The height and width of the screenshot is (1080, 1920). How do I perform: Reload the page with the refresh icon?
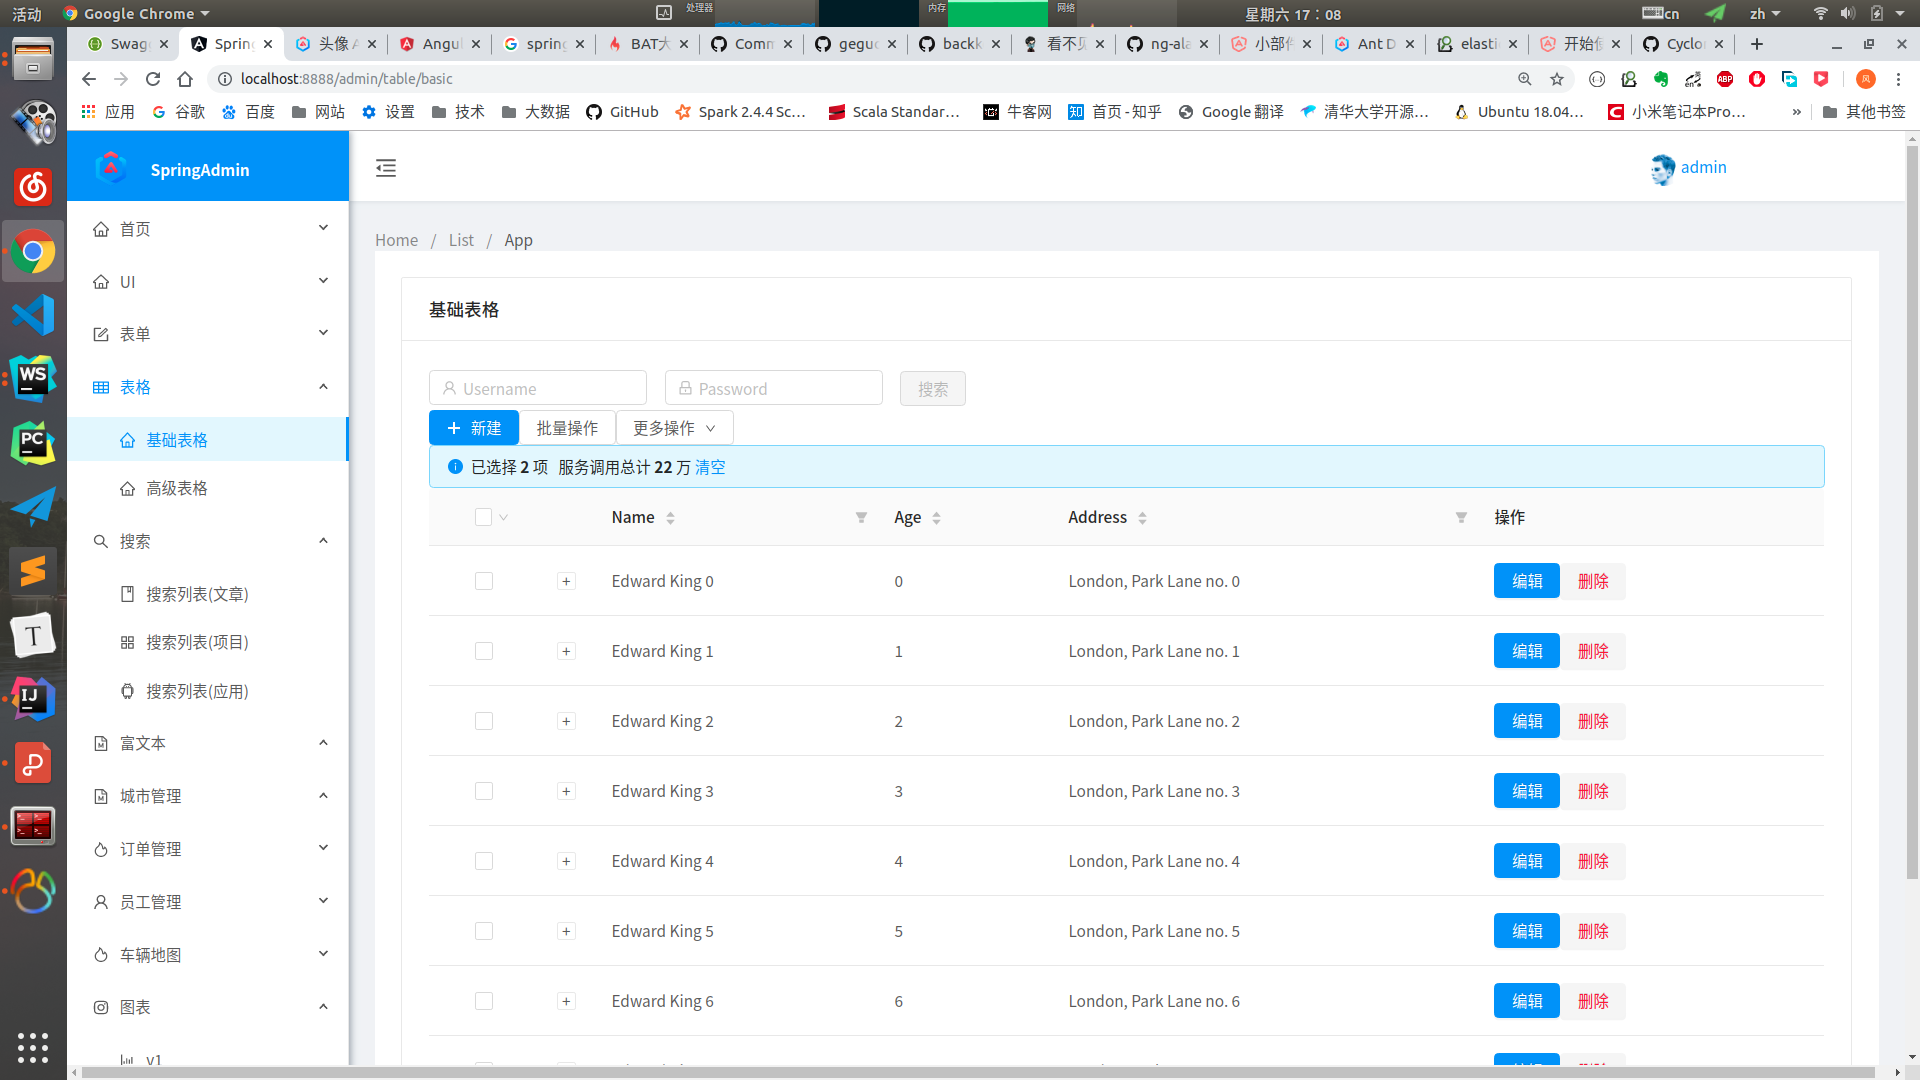(153, 79)
